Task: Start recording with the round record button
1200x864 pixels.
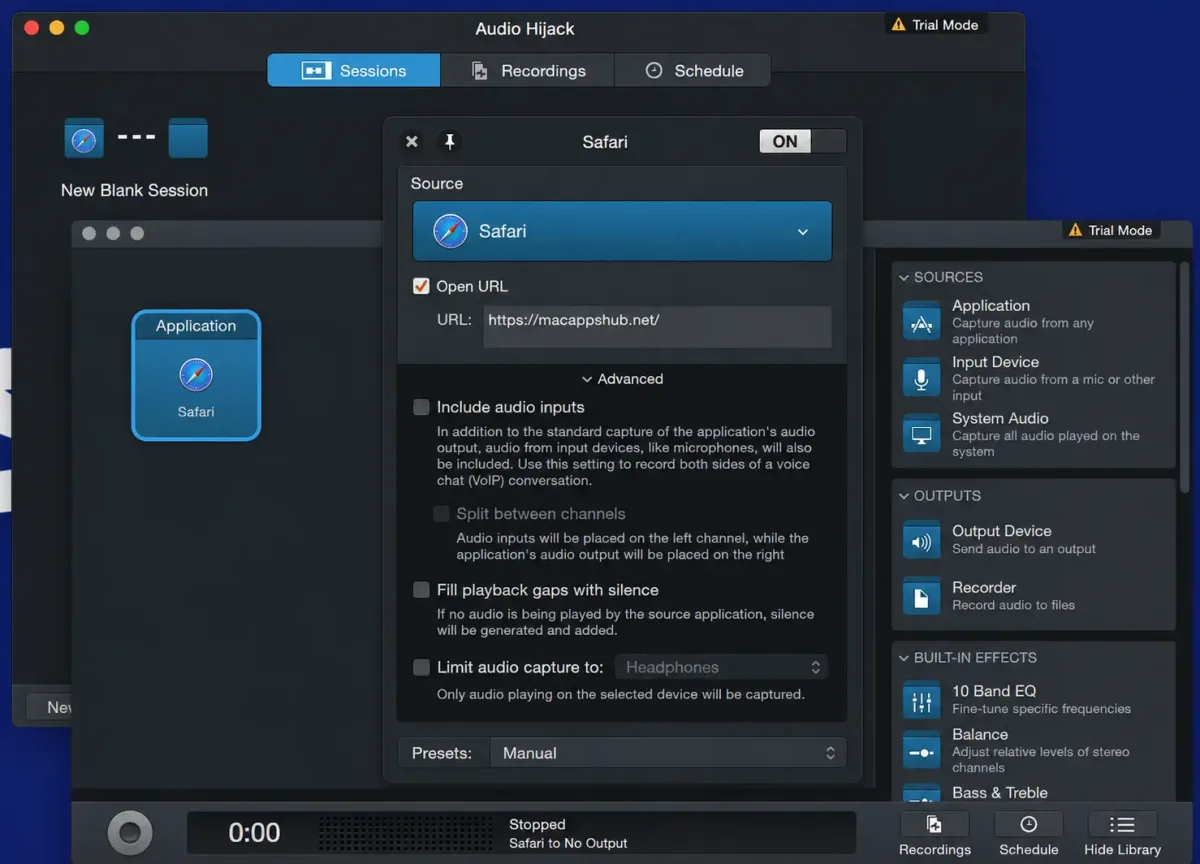Action: click(130, 832)
